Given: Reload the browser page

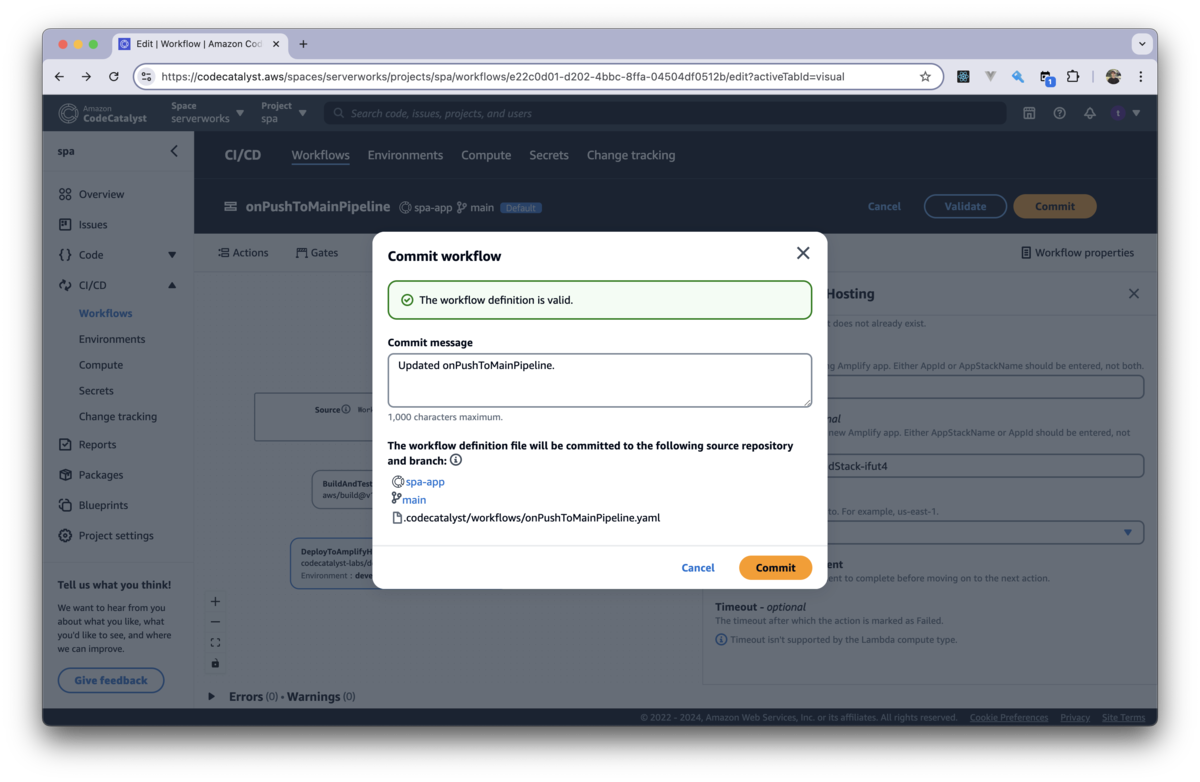Looking at the screenshot, I should 114,76.
